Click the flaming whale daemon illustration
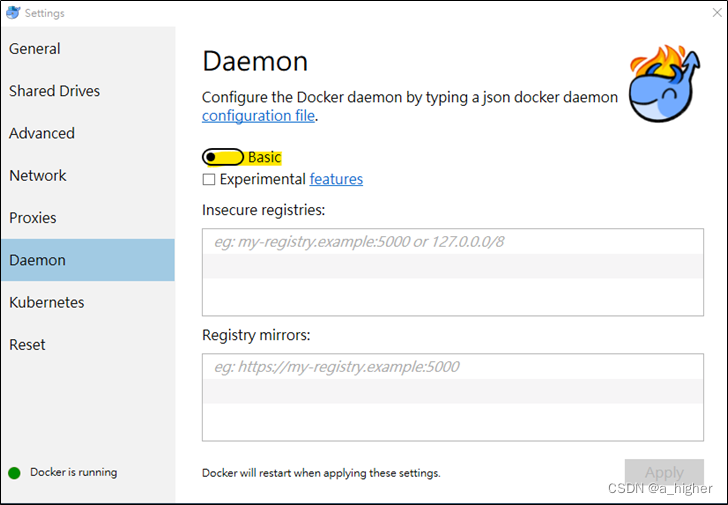This screenshot has height=505, width=728. [664, 84]
